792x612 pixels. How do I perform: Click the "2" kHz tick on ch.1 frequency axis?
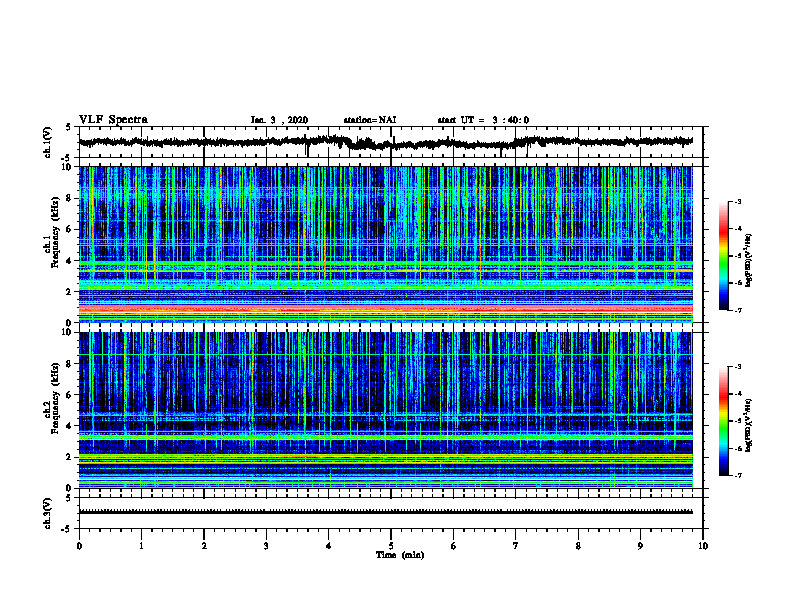[70, 292]
